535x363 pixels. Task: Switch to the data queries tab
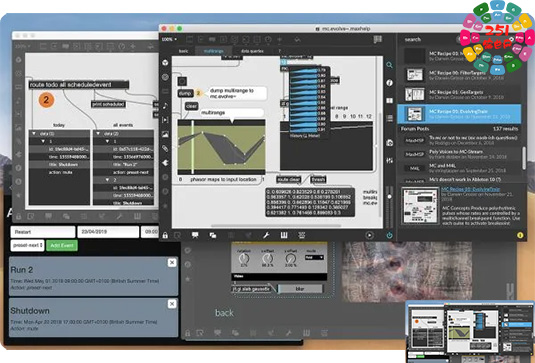pyautogui.click(x=252, y=51)
